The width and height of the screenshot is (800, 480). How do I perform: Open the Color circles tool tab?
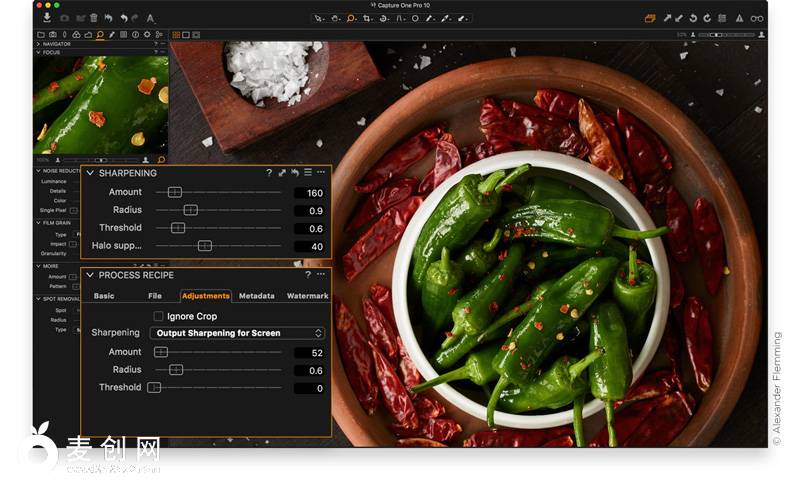[76, 35]
